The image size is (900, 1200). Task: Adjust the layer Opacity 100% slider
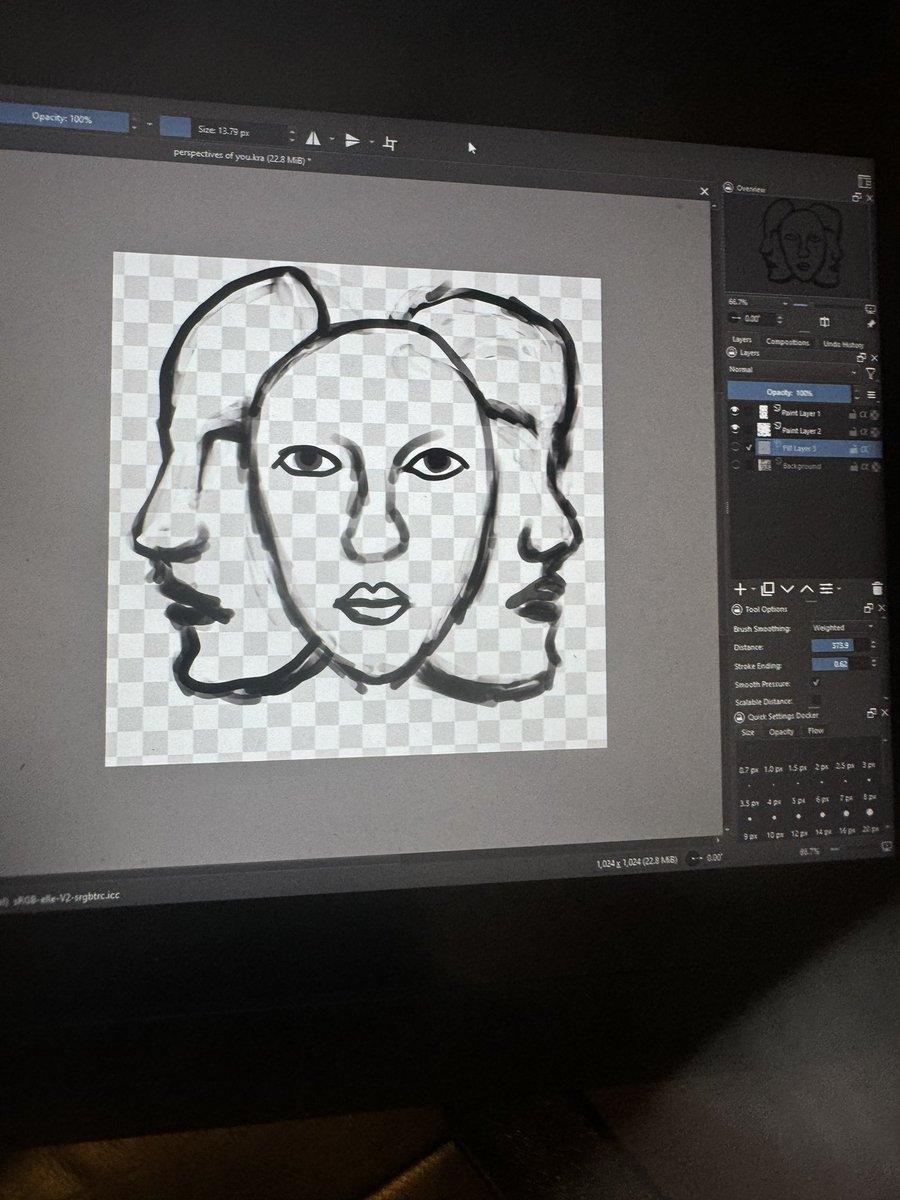coord(789,393)
